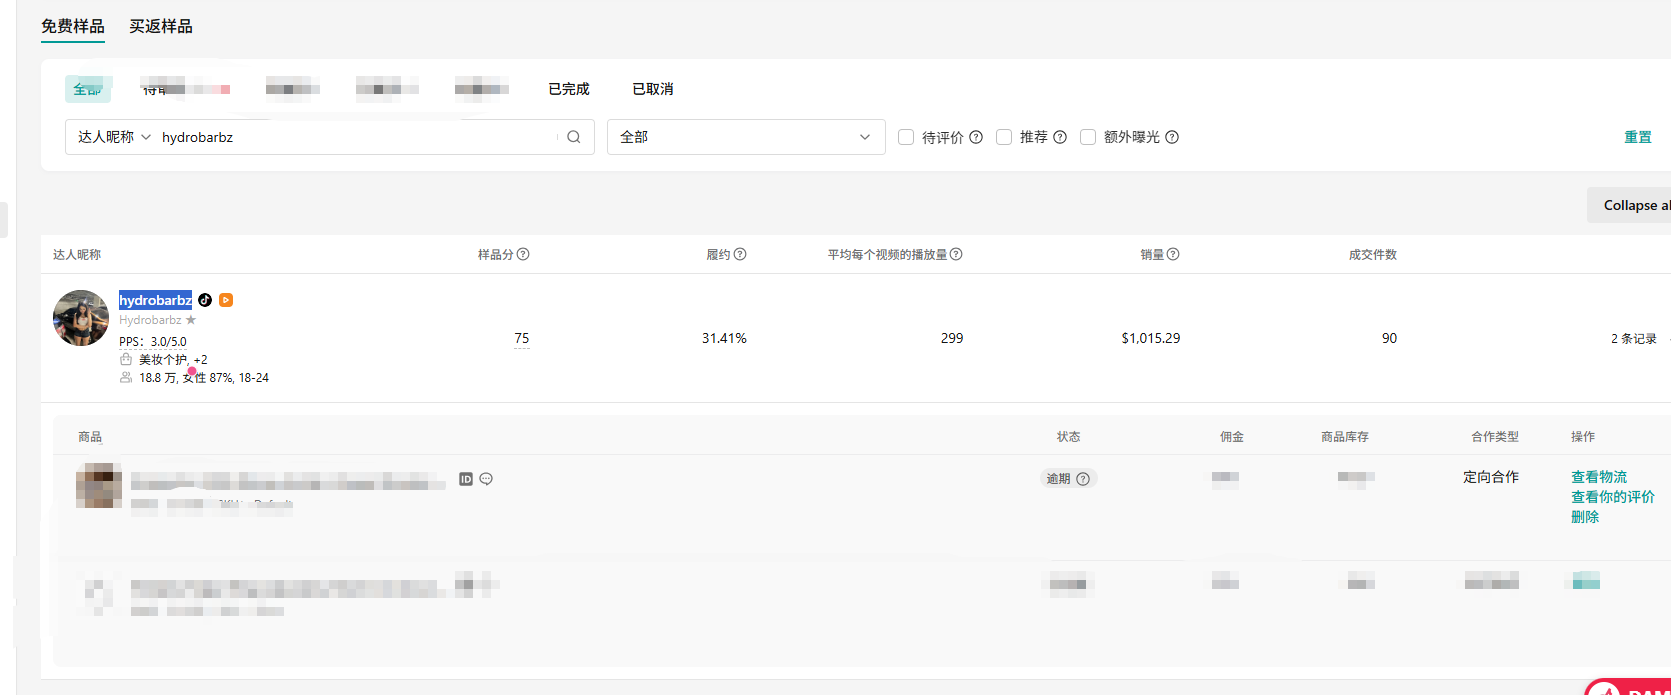Click help icon next to 样品分
The image size is (1671, 695).
coord(523,254)
